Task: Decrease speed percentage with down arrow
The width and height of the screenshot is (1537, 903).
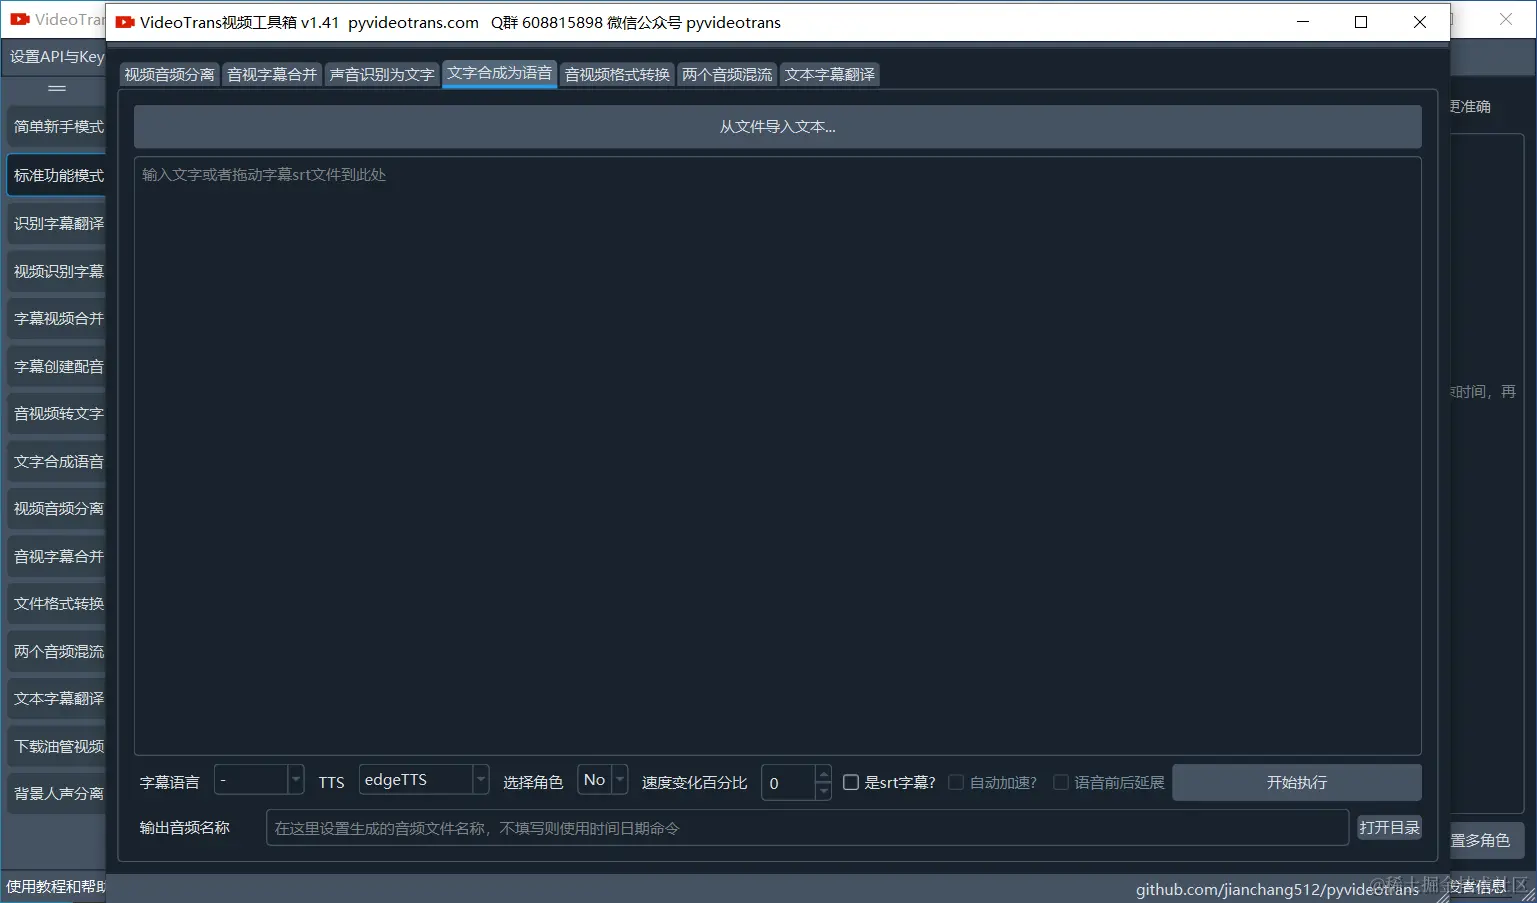Action: [x=823, y=791]
